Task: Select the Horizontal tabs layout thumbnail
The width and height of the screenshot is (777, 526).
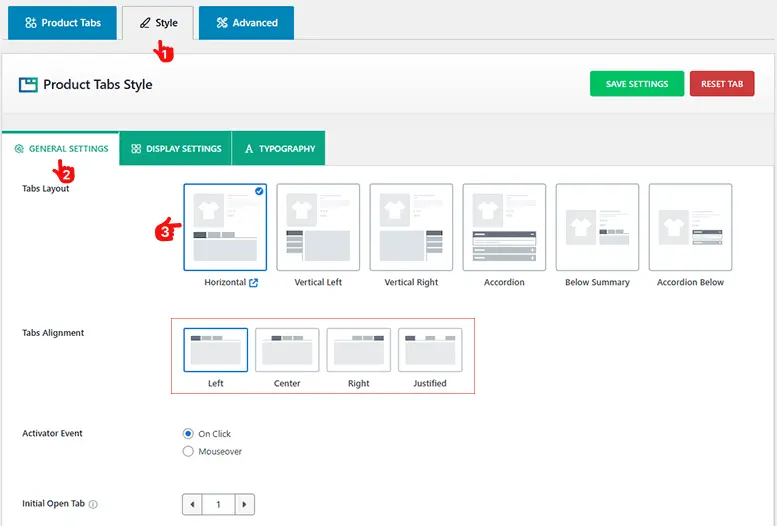Action: (225, 227)
